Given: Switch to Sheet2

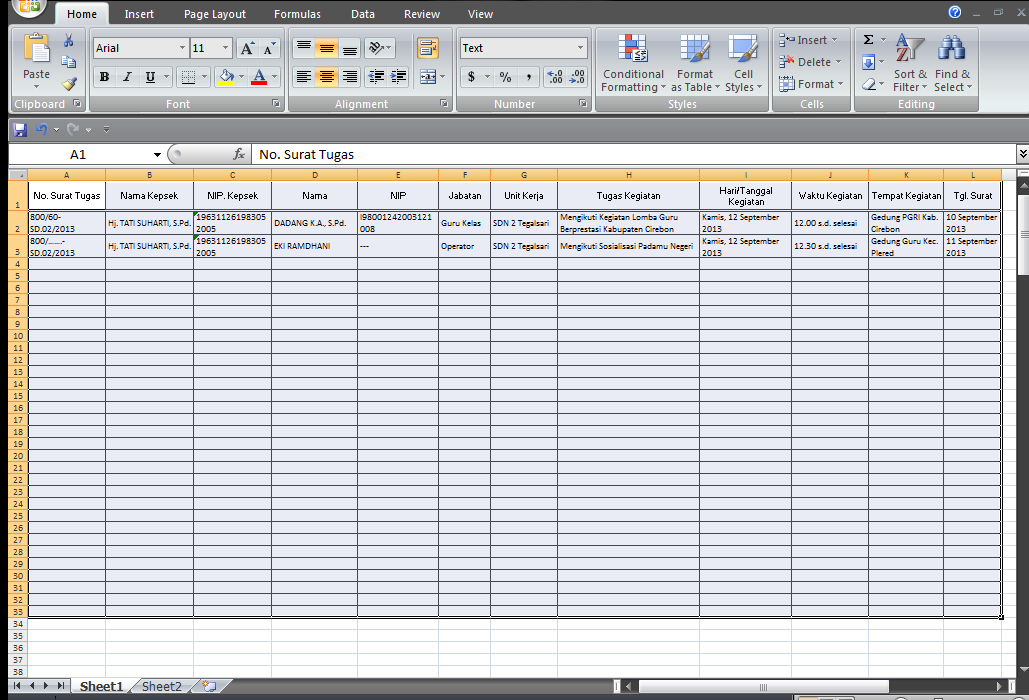Looking at the screenshot, I should click(x=160, y=686).
